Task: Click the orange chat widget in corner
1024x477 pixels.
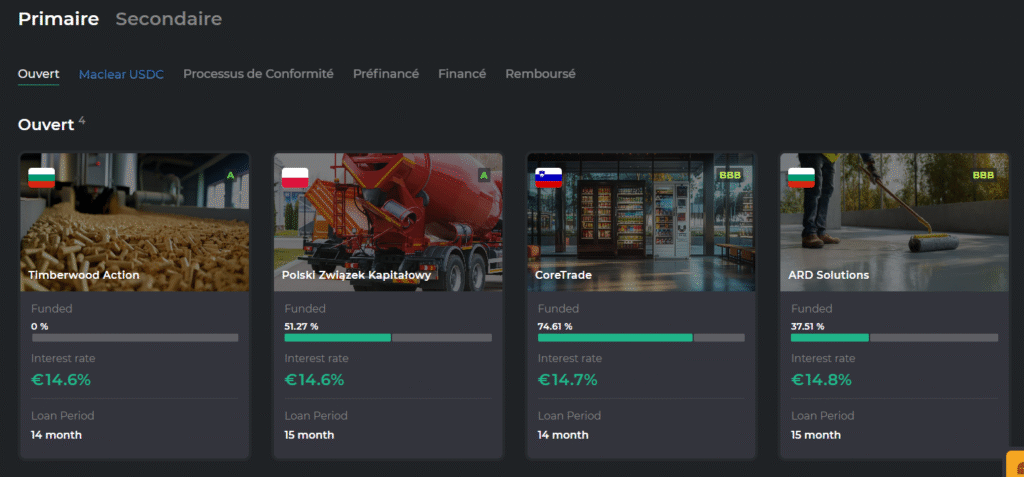Action: tap(1014, 465)
